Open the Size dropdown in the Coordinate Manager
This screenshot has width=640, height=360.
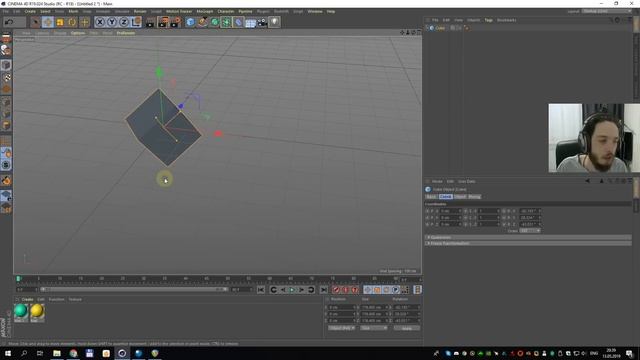(x=373, y=328)
